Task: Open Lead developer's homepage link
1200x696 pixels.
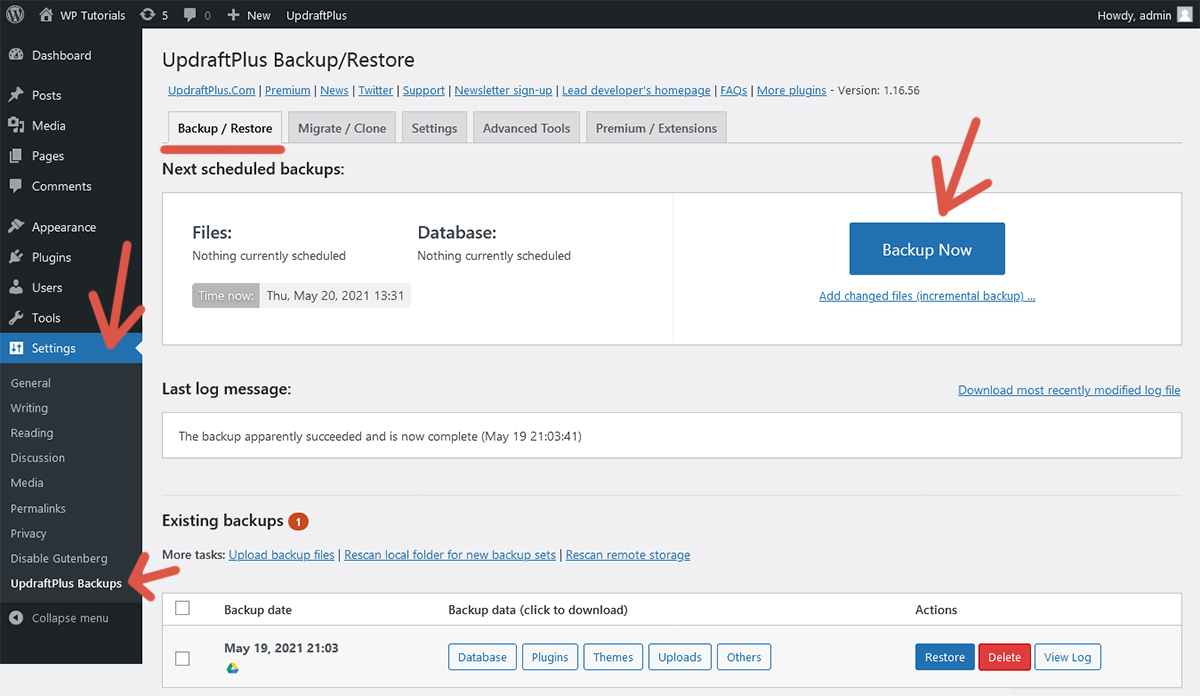Action: (x=636, y=90)
